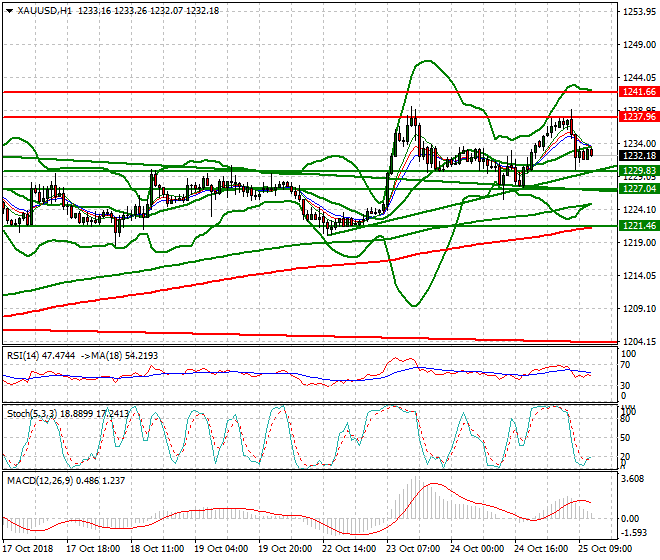Select the green 1227.04 price level label
This screenshot has height=560, width=660.
point(639,189)
